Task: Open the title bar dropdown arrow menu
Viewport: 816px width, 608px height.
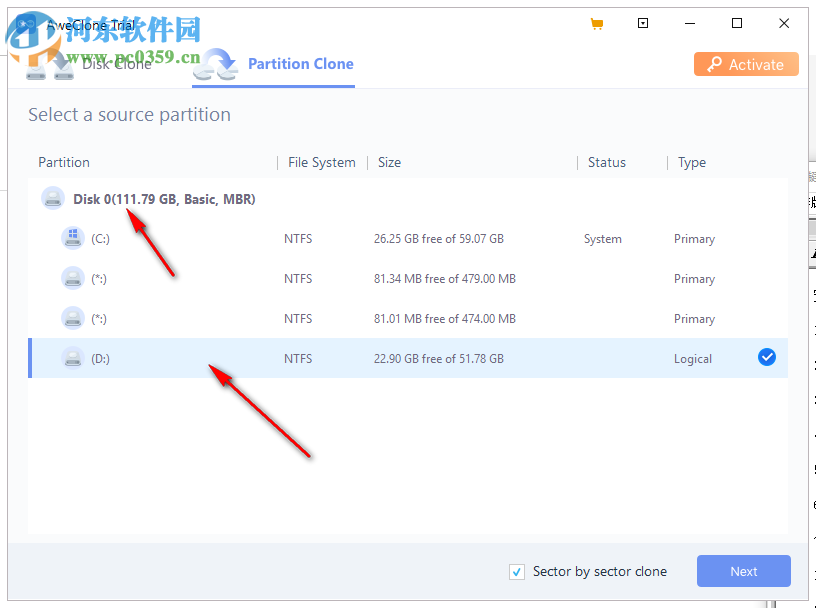Action: (x=643, y=23)
